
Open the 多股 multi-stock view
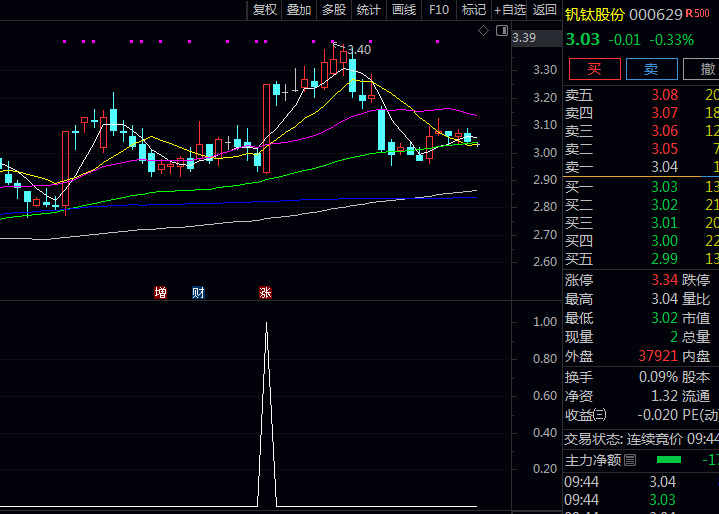click(x=334, y=10)
